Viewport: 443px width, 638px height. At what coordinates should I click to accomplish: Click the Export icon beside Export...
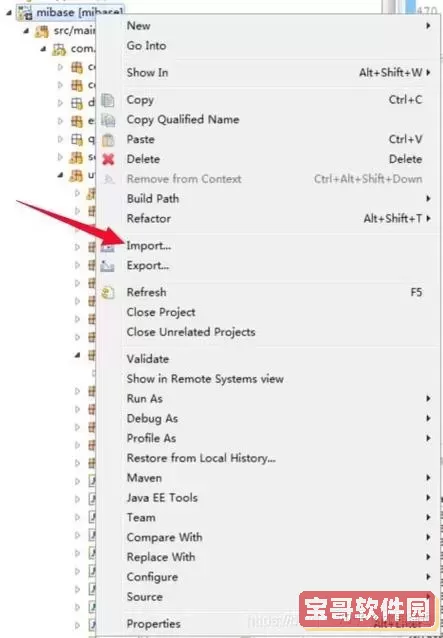[x=107, y=266]
